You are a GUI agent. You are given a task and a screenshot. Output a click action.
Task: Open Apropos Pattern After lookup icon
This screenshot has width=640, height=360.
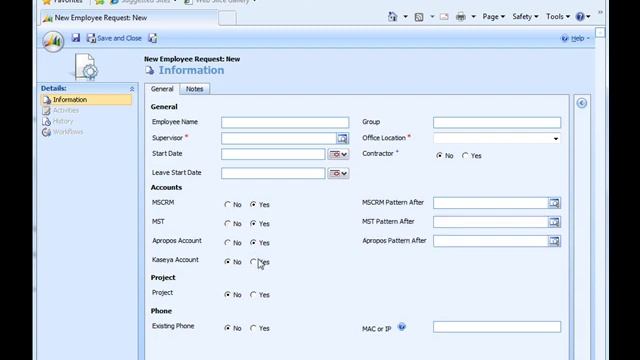[554, 241]
